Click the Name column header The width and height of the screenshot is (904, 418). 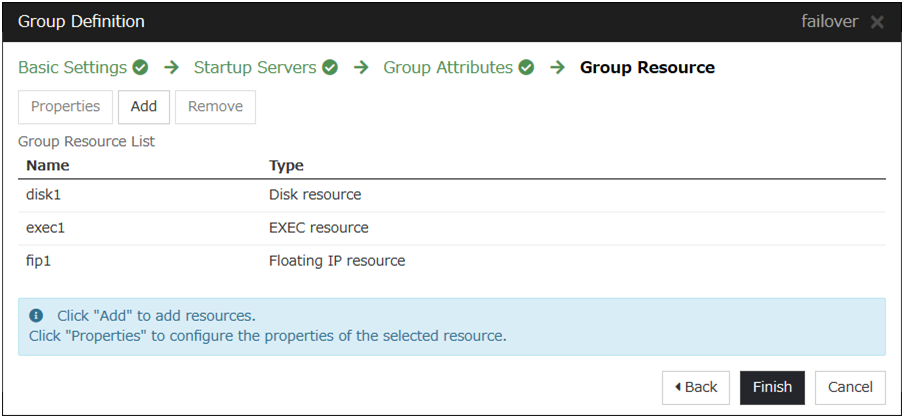(48, 166)
